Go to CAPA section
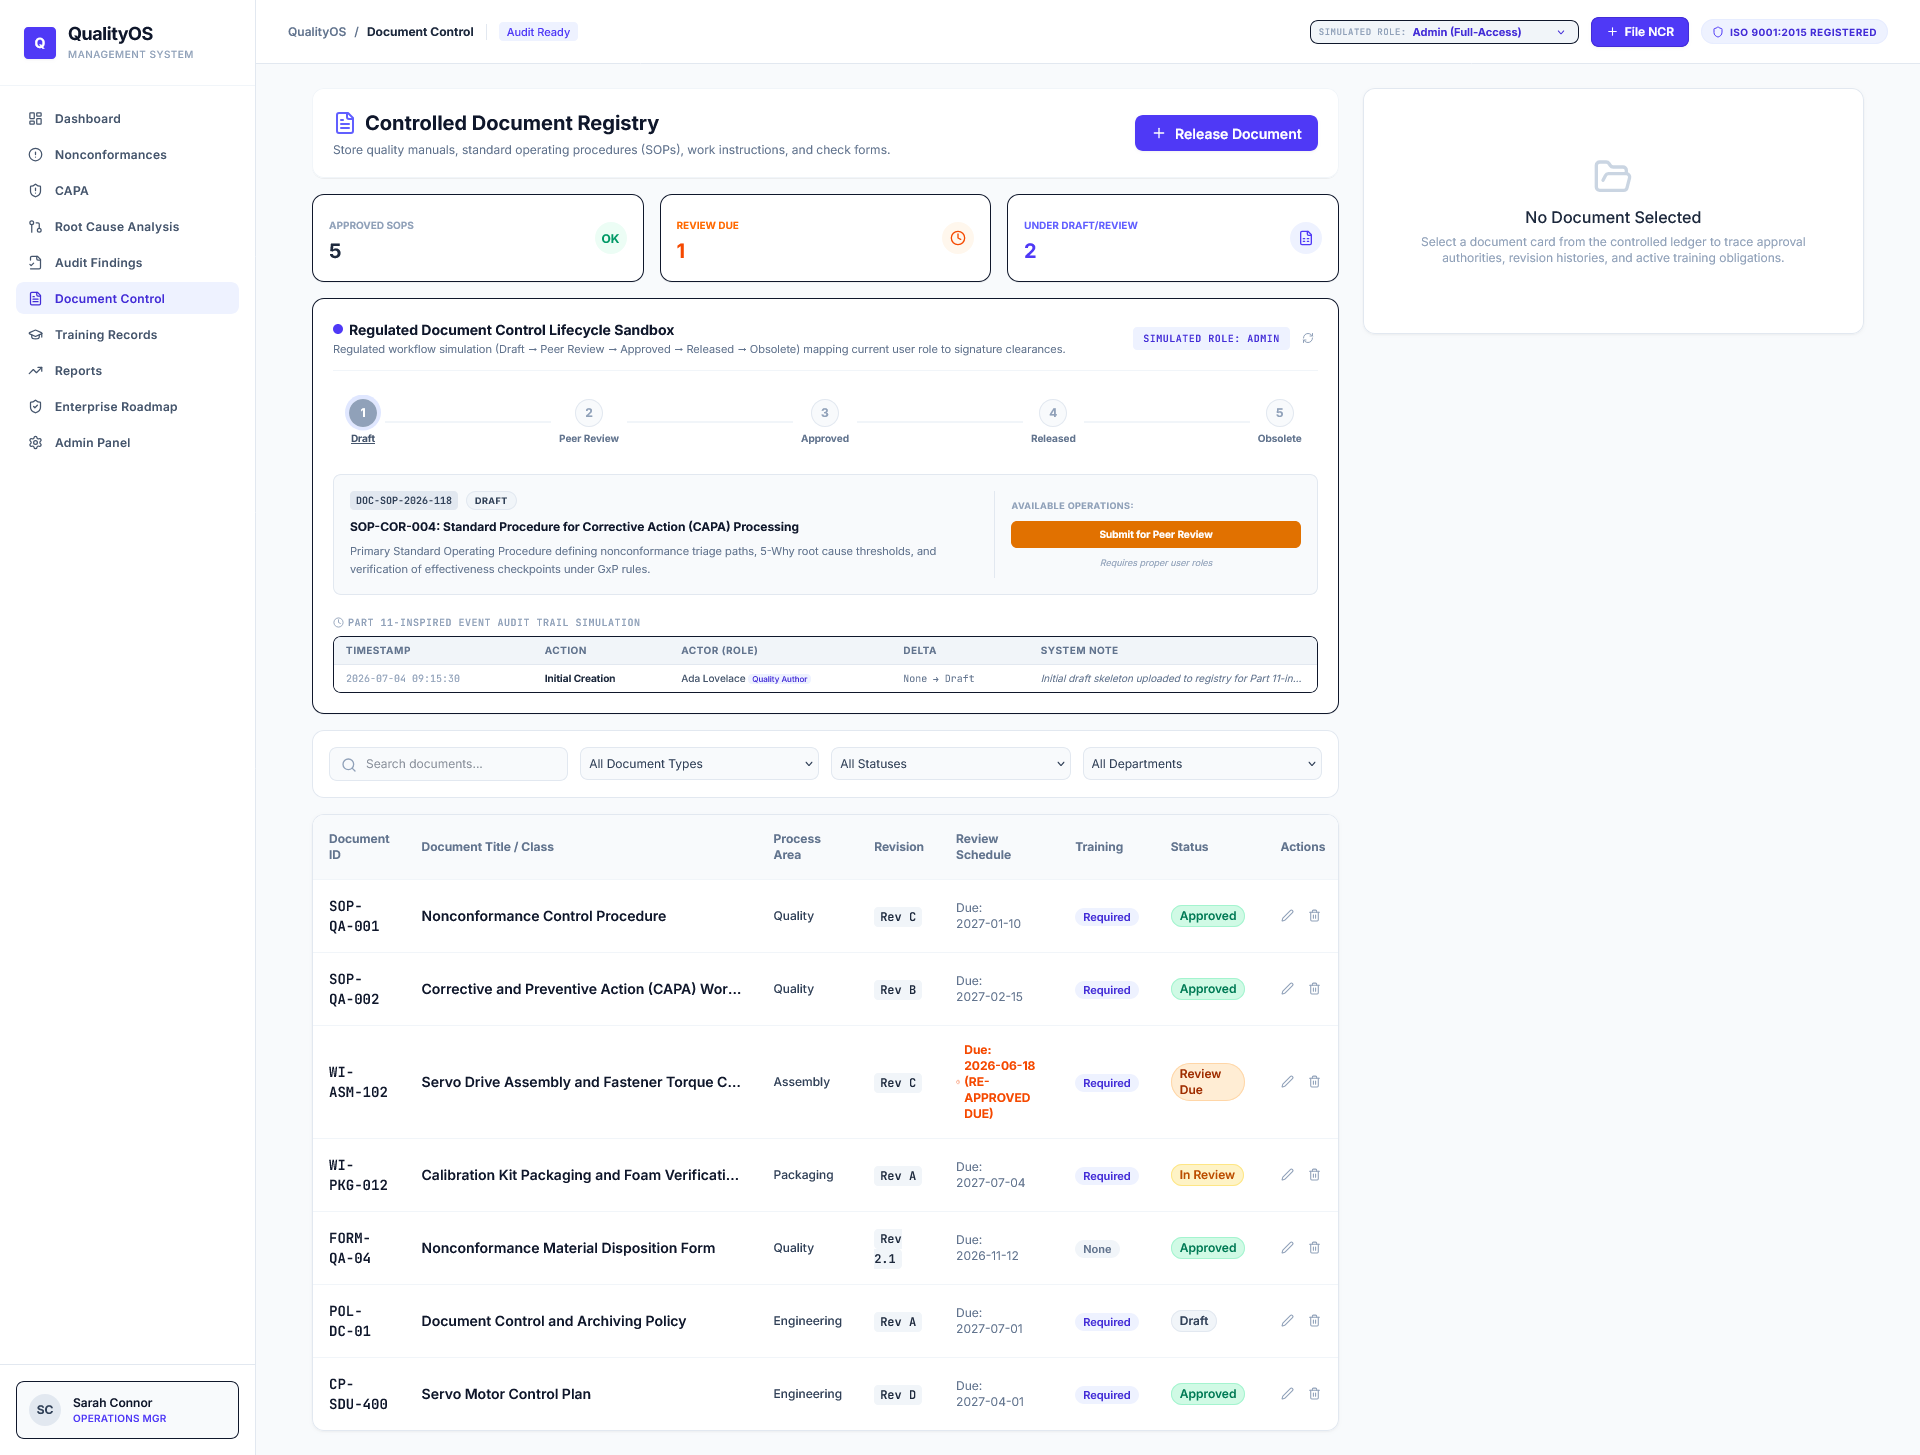Viewport: 1920px width, 1455px height. [127, 191]
